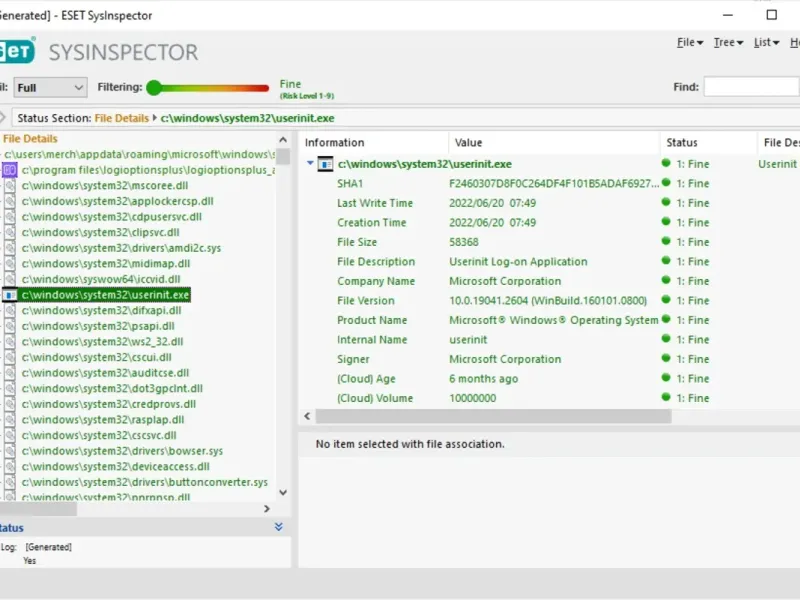Collapse the Status panel with double chevron

(x=279, y=527)
